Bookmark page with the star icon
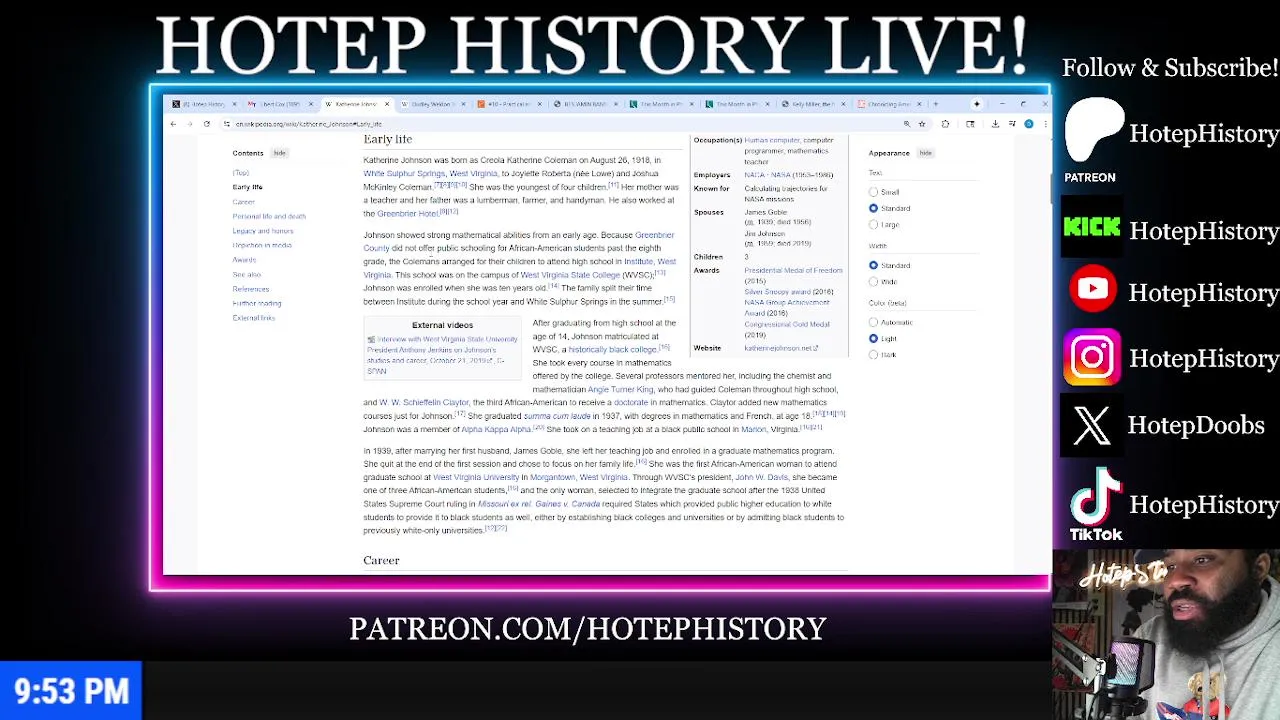Image resolution: width=1280 pixels, height=720 pixels. (x=922, y=124)
